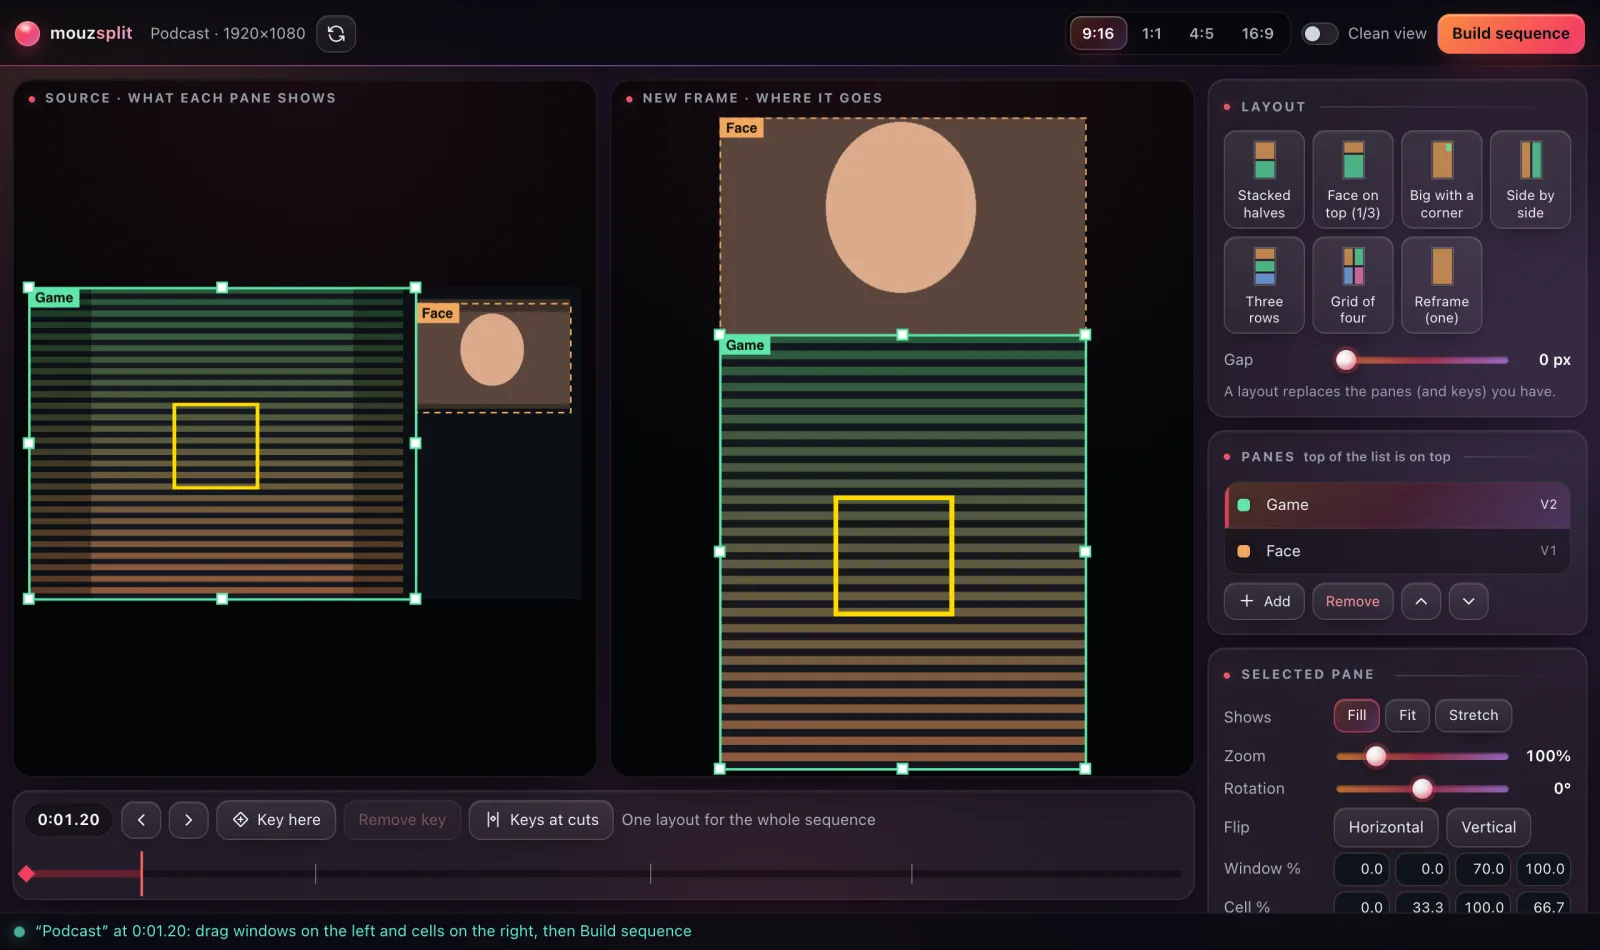Switch to 9:16 aspect ratio
Image resolution: width=1600 pixels, height=950 pixels.
click(1098, 33)
